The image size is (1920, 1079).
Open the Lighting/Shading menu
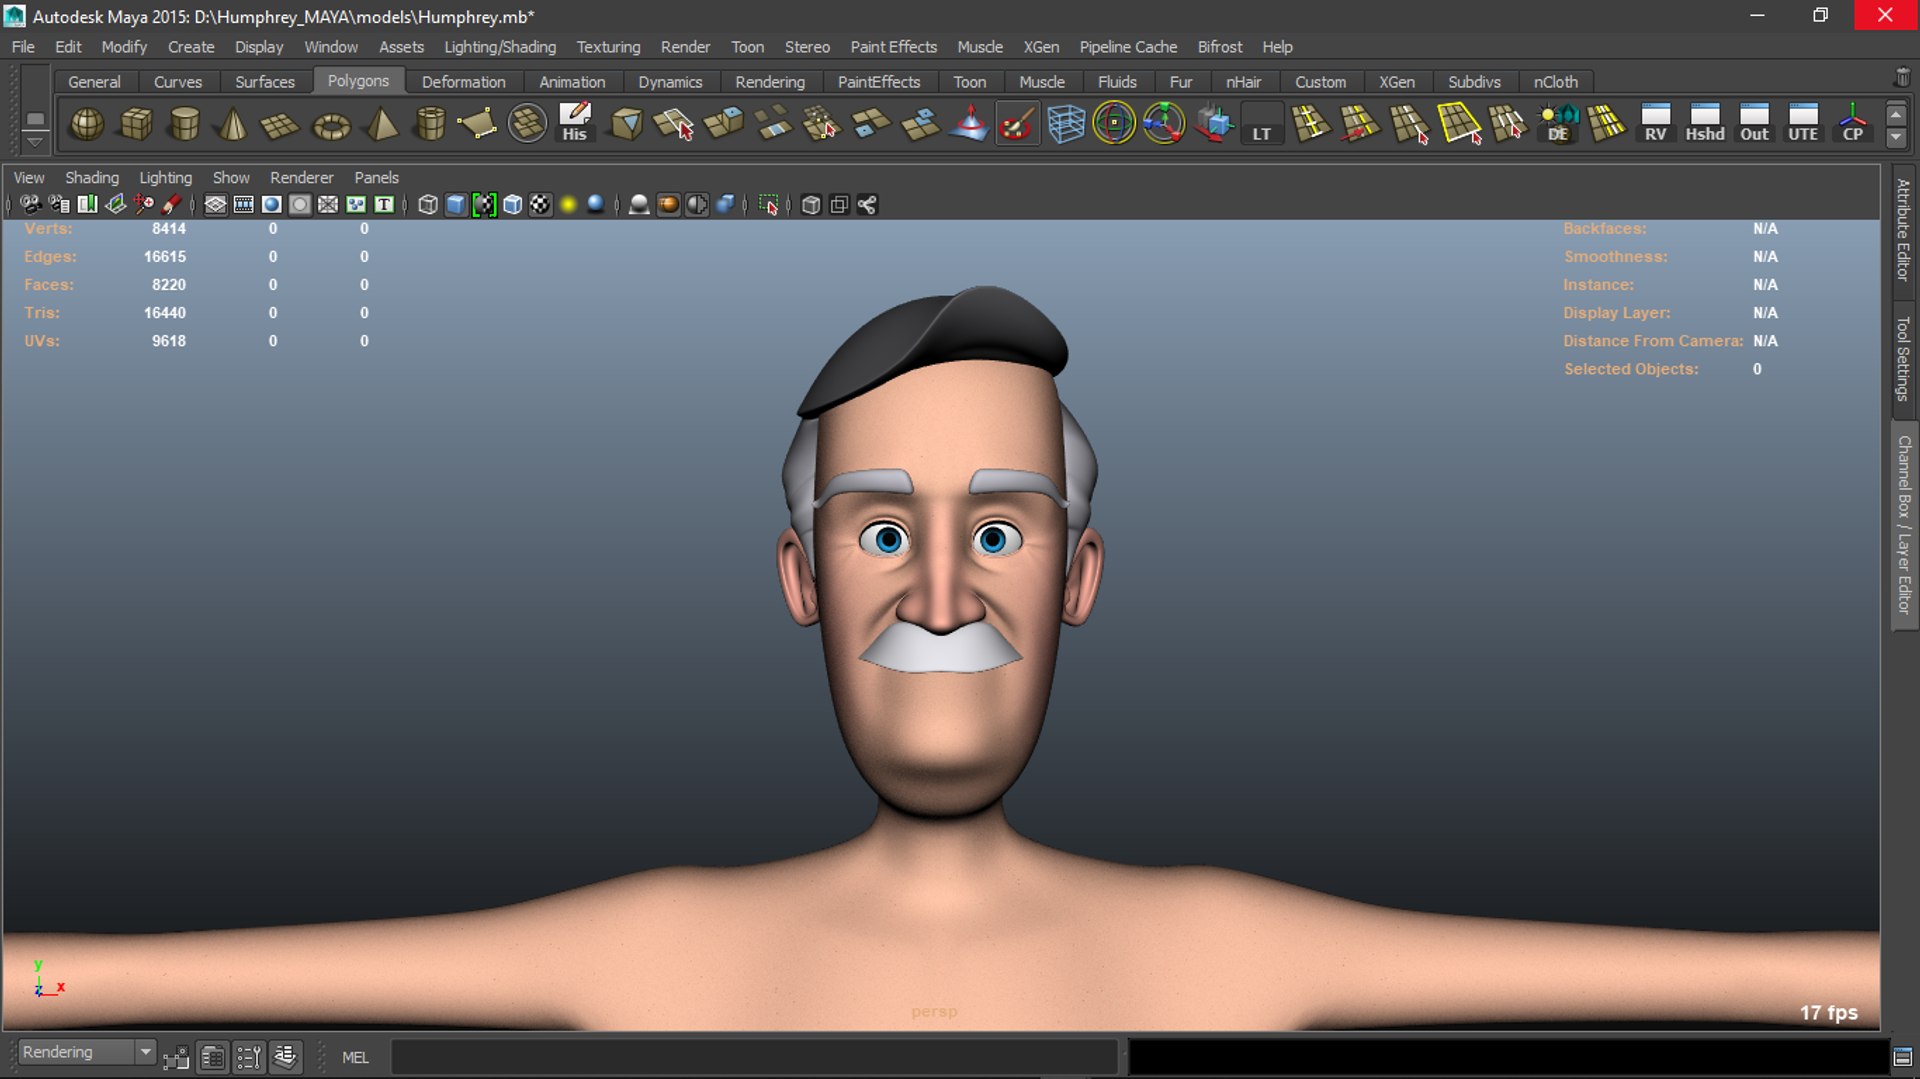pos(500,47)
